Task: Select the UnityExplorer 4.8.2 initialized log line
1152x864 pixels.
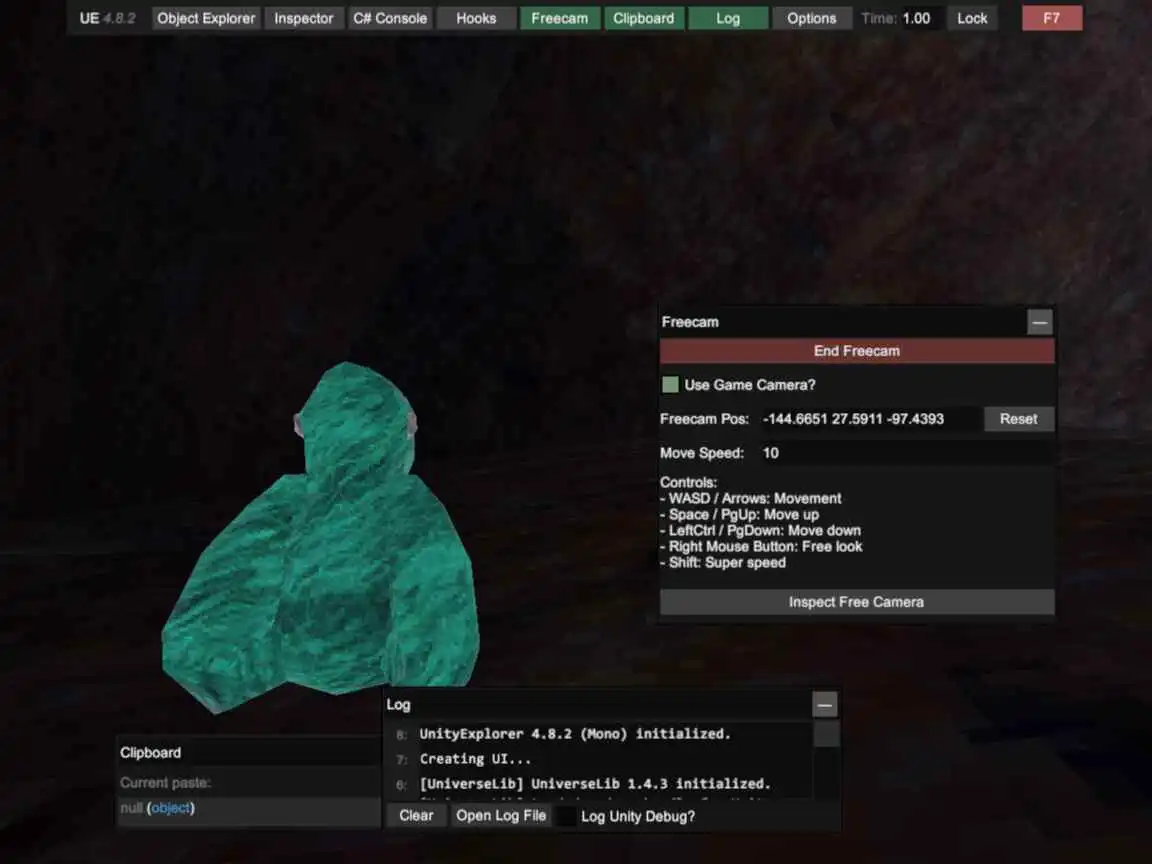Action: 575,734
